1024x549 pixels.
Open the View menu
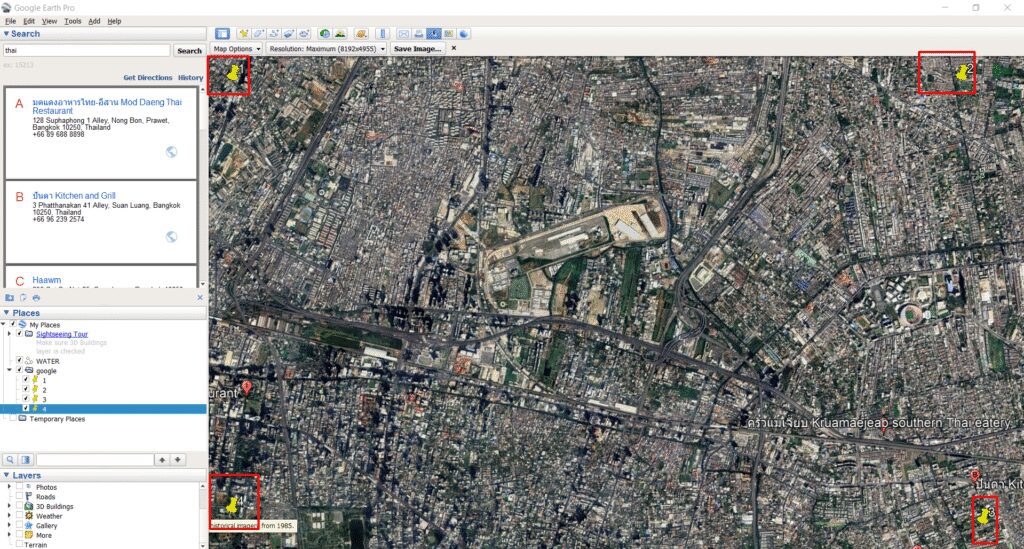tap(49, 21)
